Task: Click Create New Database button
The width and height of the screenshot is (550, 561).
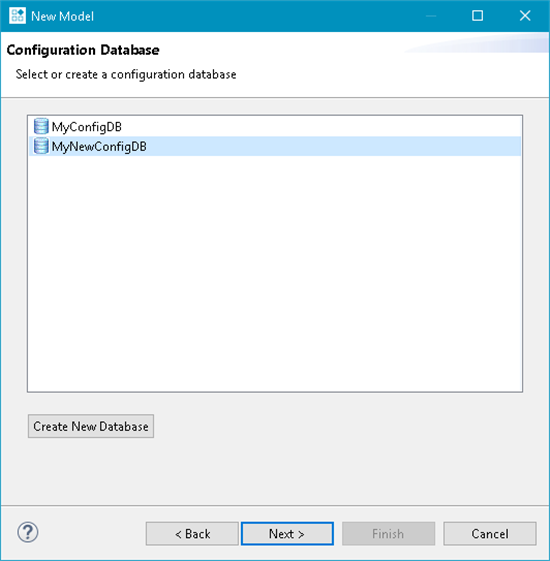Action: point(91,426)
